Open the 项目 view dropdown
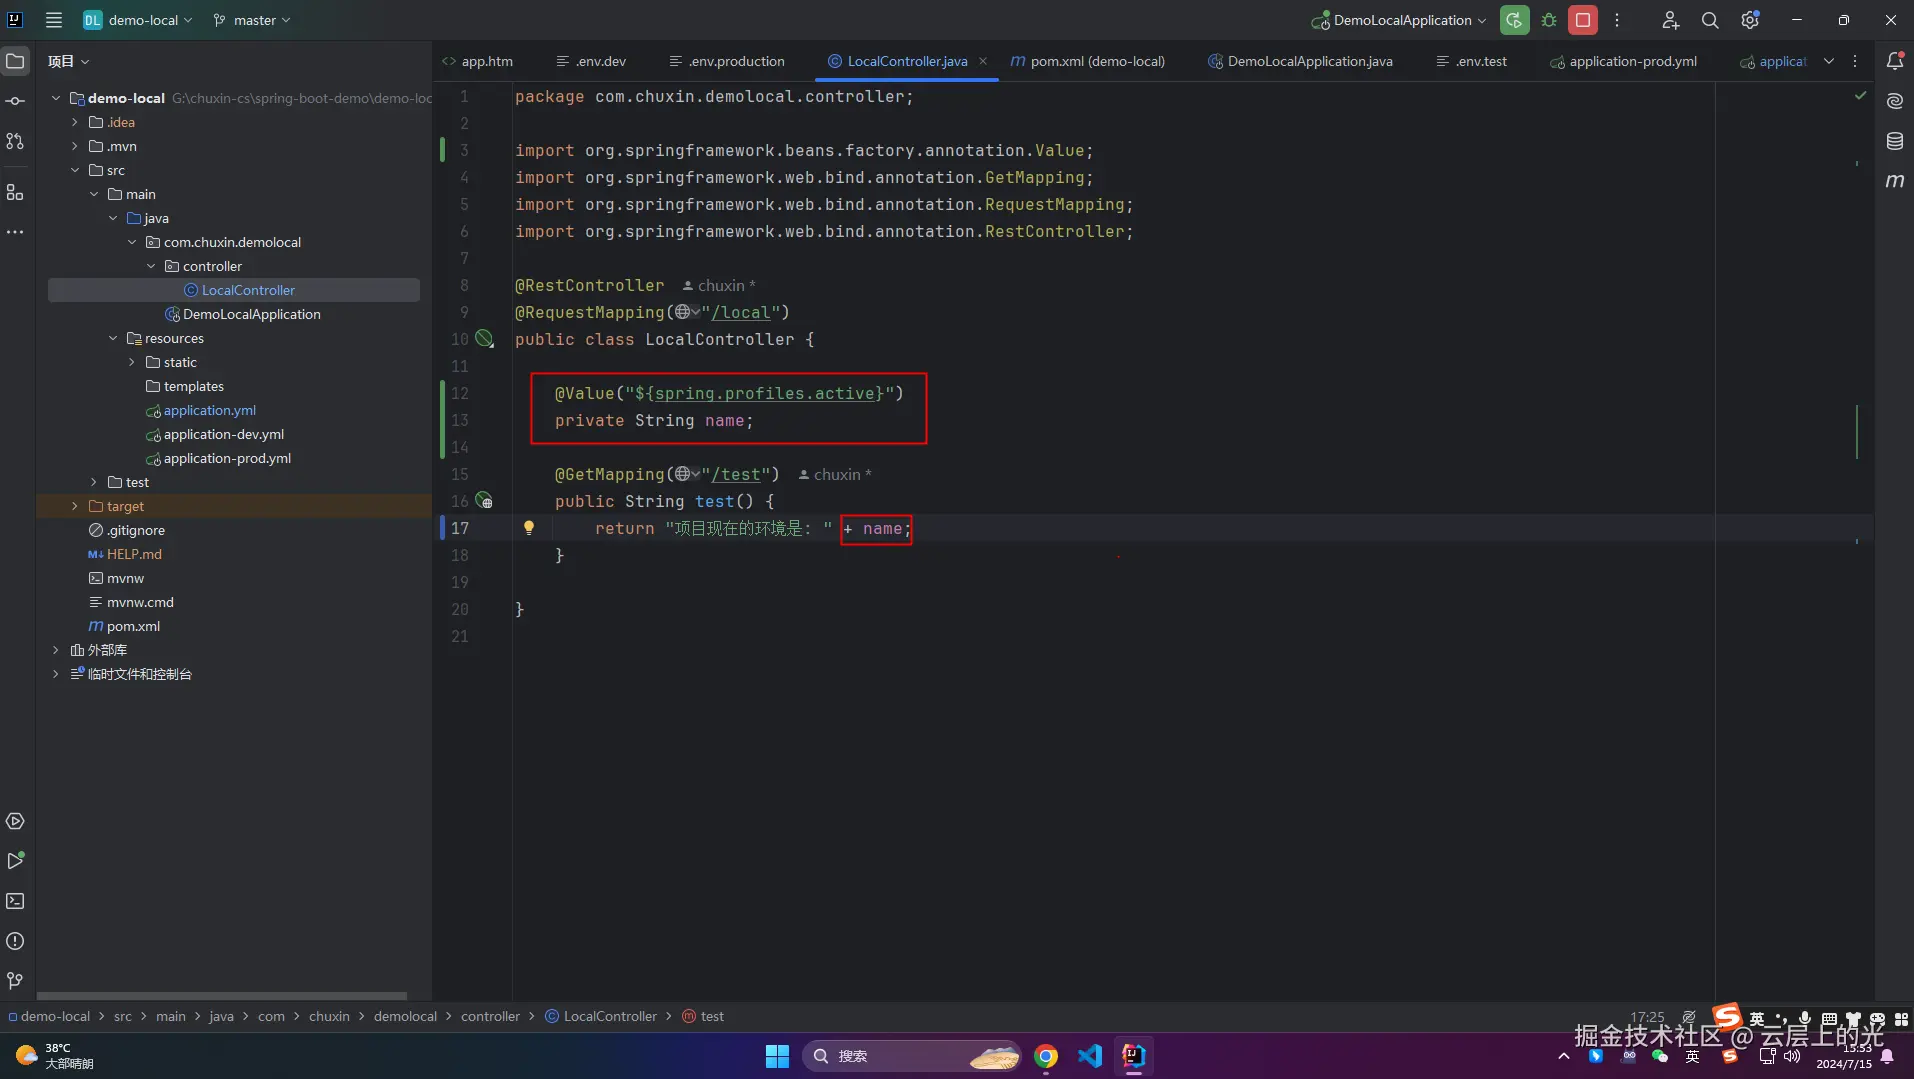1914x1079 pixels. [68, 61]
